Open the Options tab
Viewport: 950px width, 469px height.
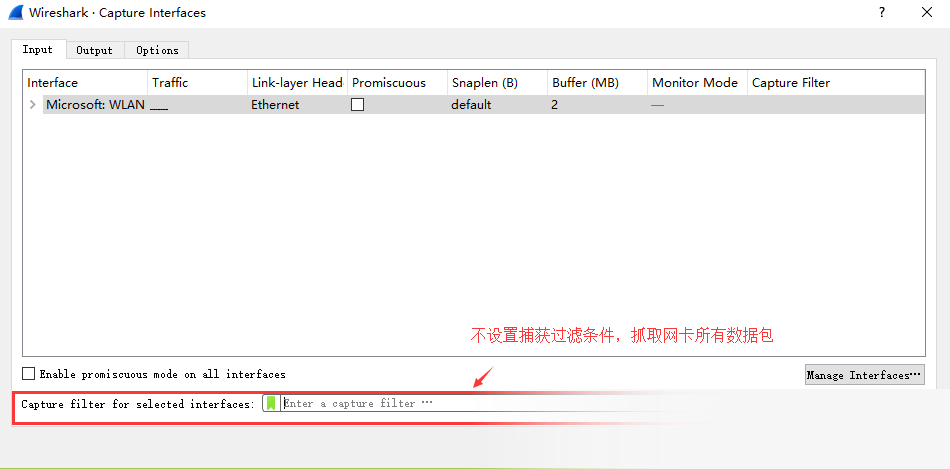pyautogui.click(x=157, y=50)
